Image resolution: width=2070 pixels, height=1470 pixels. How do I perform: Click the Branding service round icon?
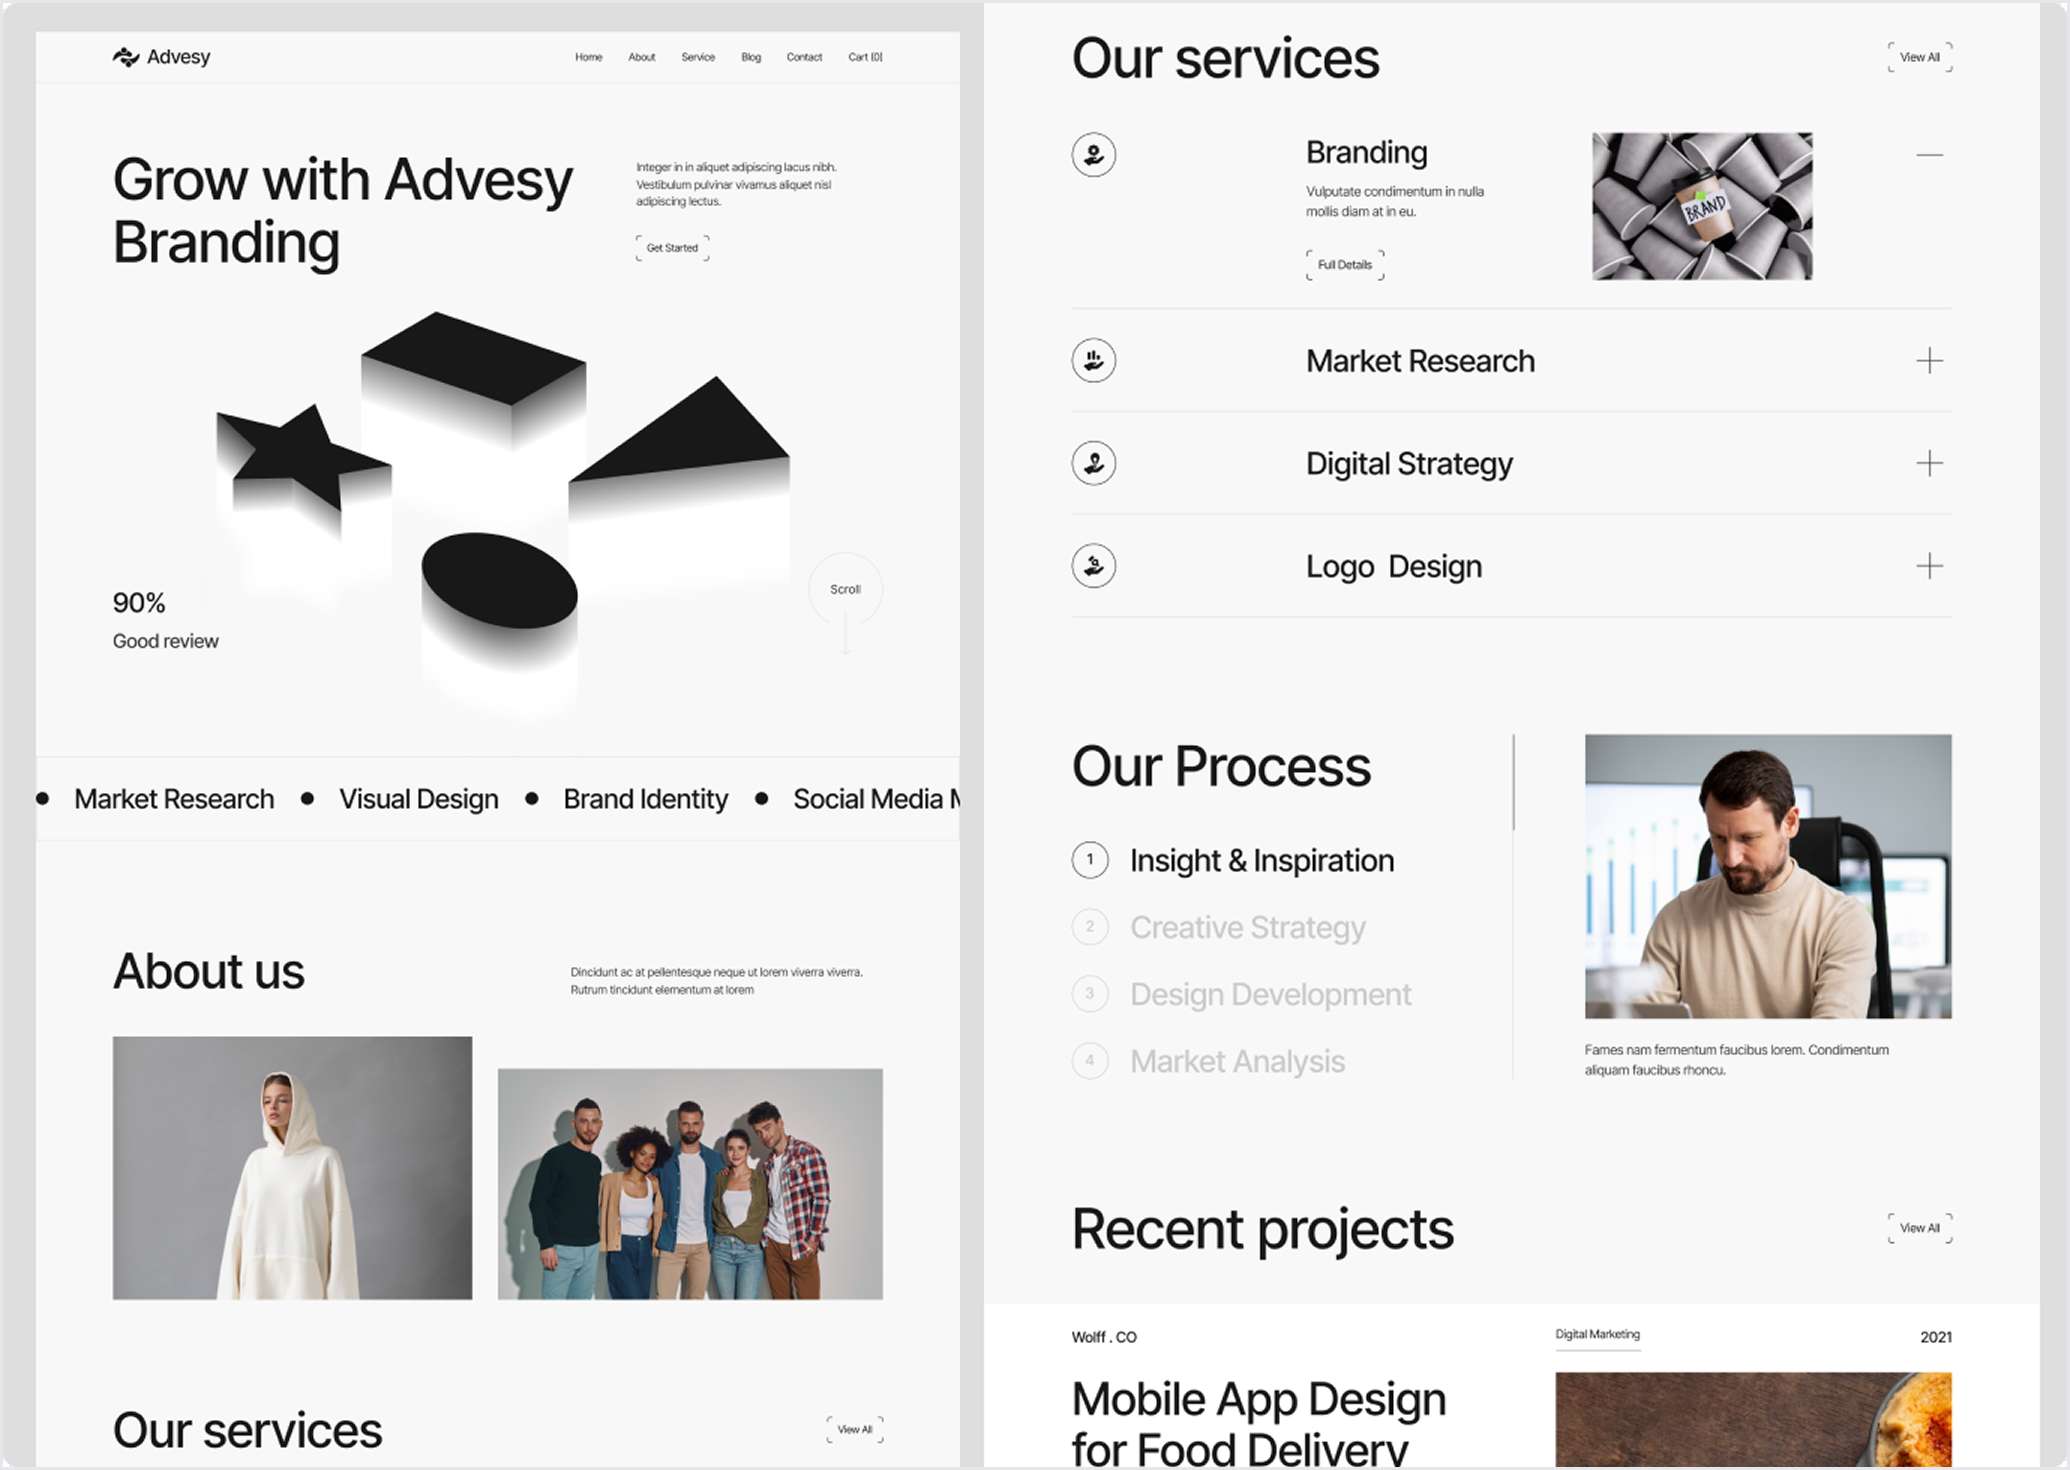1093,155
